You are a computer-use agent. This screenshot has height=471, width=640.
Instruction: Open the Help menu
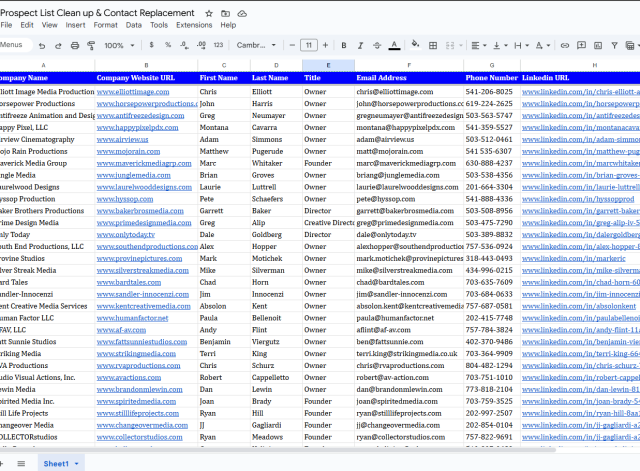[228, 25]
